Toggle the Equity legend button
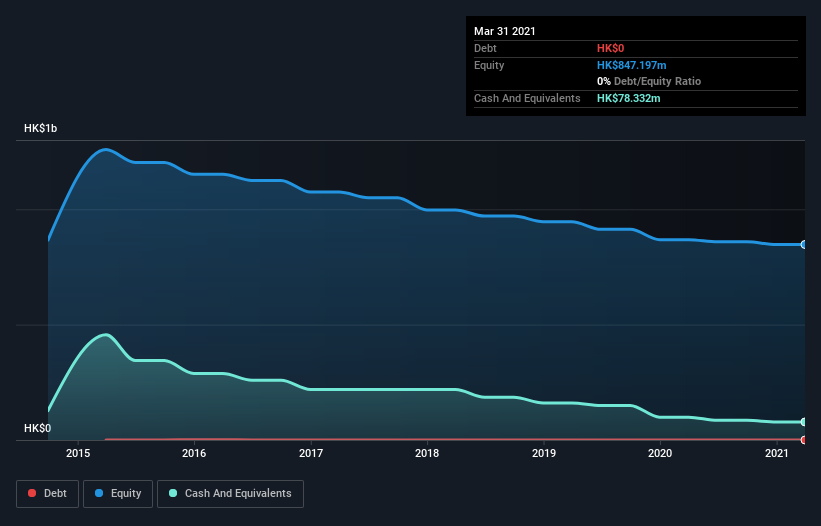Image resolution: width=821 pixels, height=526 pixels. pos(118,494)
